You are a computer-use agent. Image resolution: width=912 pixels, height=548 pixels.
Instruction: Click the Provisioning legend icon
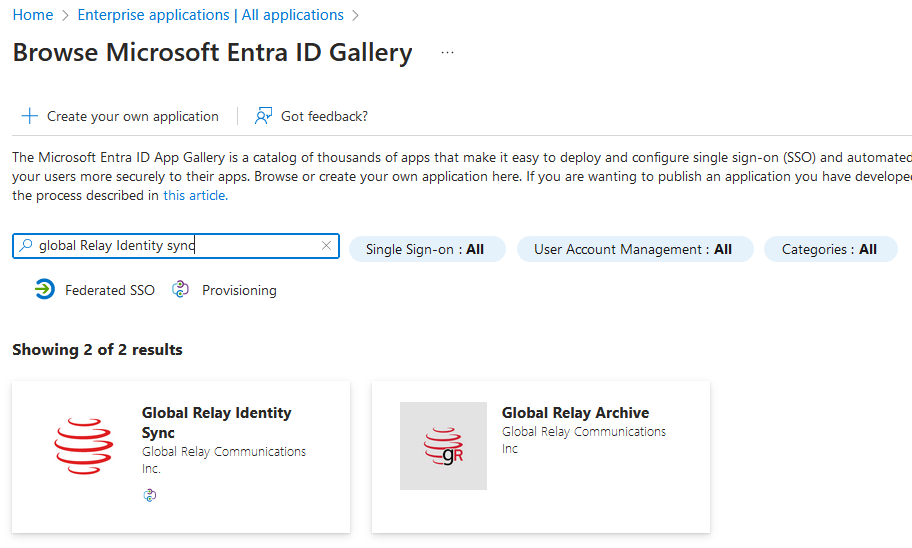180,289
